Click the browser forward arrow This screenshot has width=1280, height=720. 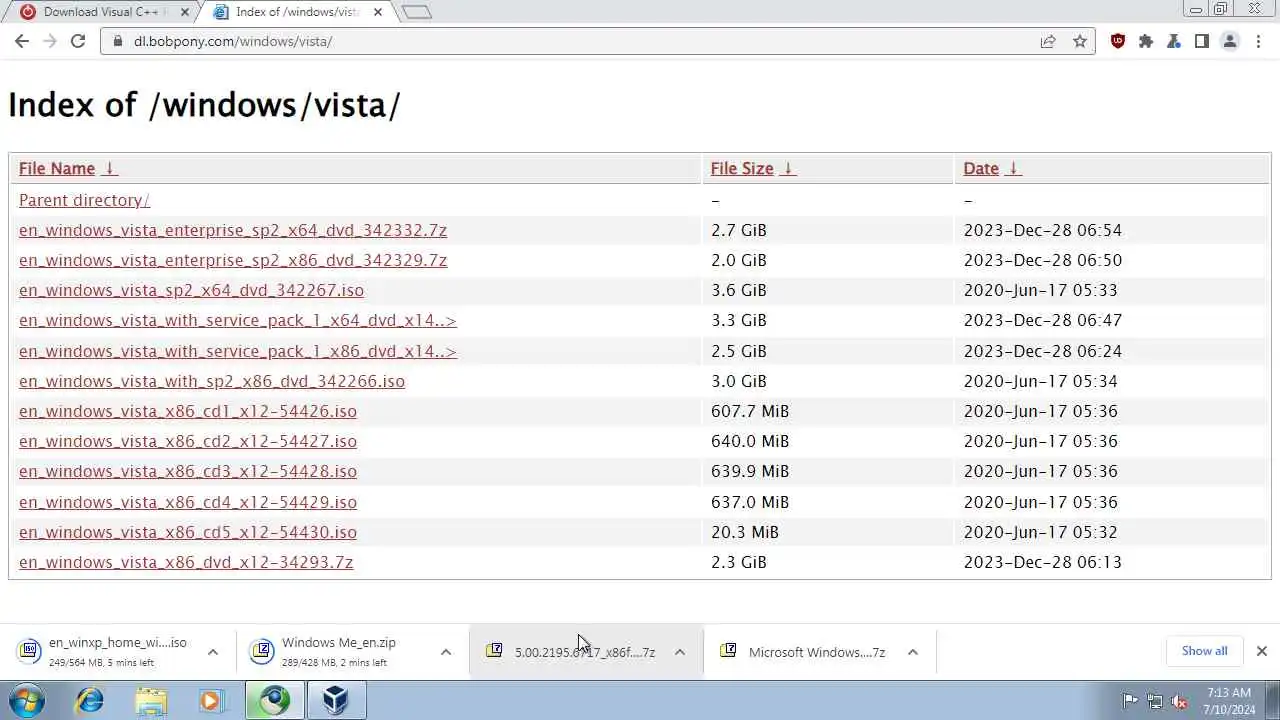click(50, 41)
